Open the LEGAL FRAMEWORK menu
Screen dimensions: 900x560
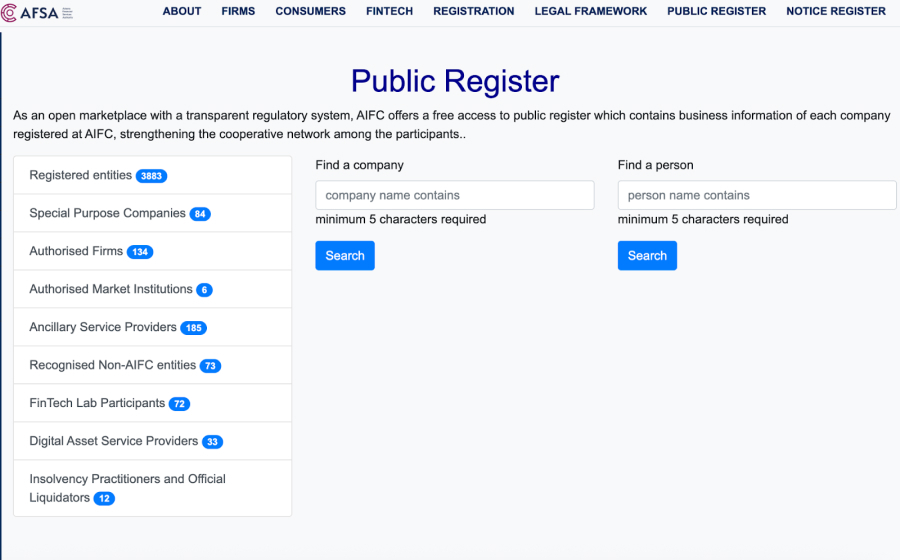590,12
